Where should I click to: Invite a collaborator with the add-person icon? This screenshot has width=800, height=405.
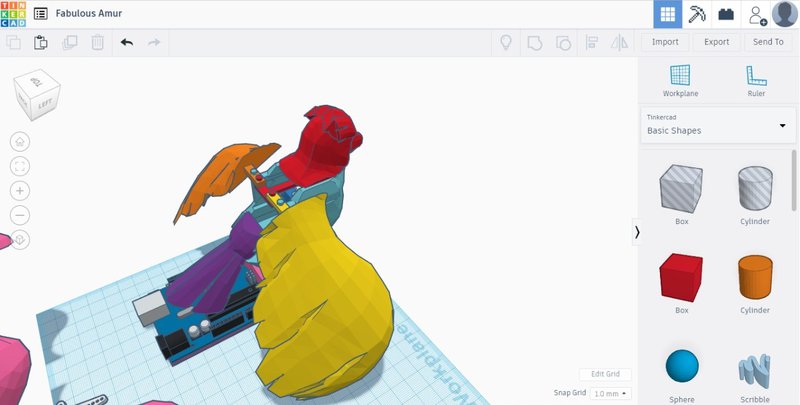(x=757, y=15)
